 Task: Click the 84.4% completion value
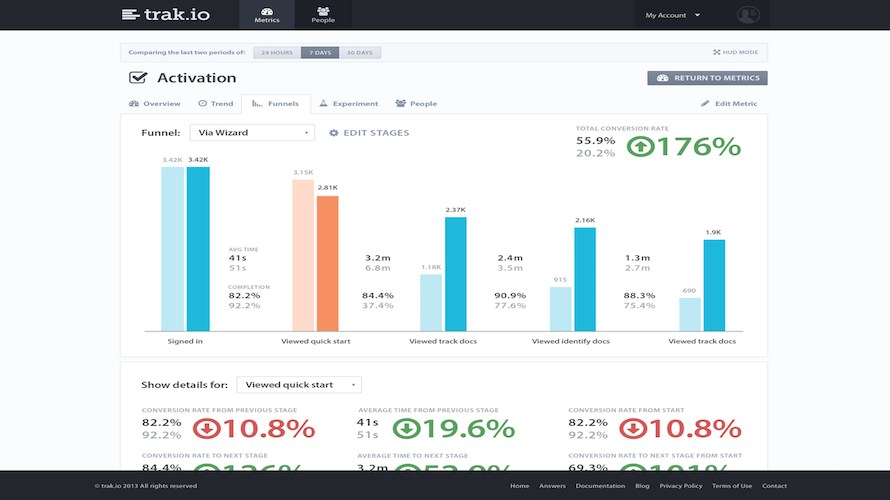[378, 296]
